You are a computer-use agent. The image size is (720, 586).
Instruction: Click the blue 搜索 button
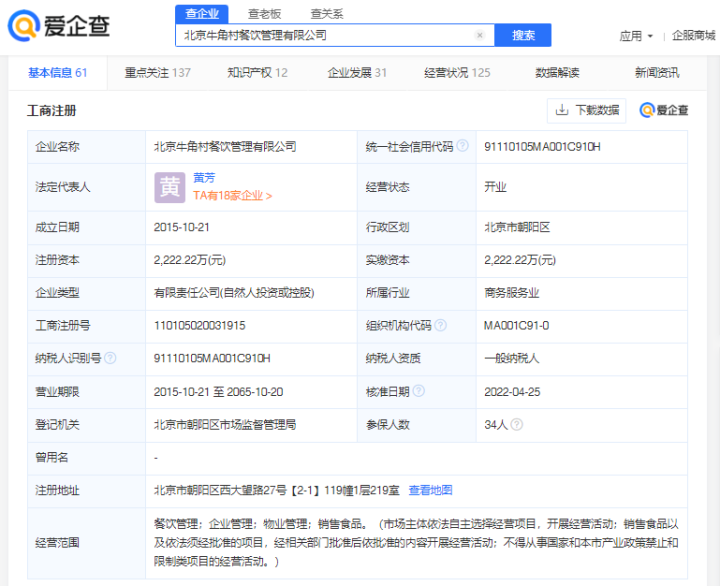523,35
